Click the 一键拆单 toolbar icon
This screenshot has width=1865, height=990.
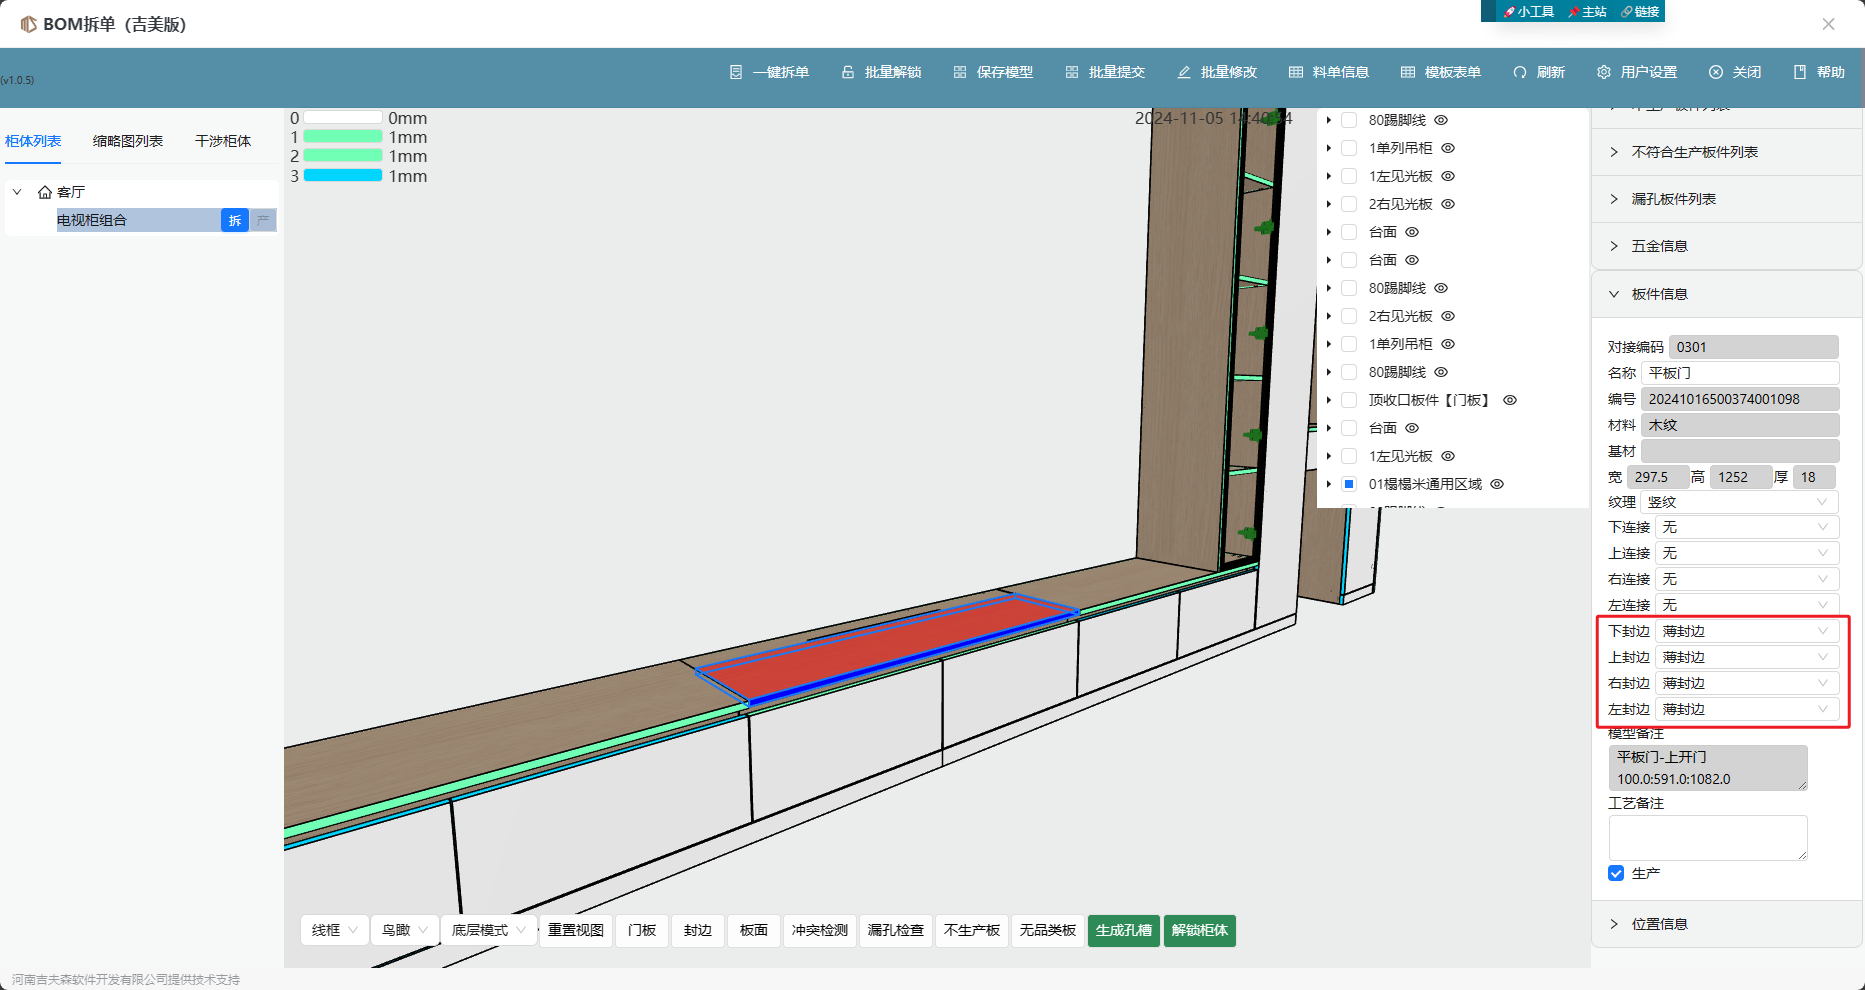[x=736, y=72]
